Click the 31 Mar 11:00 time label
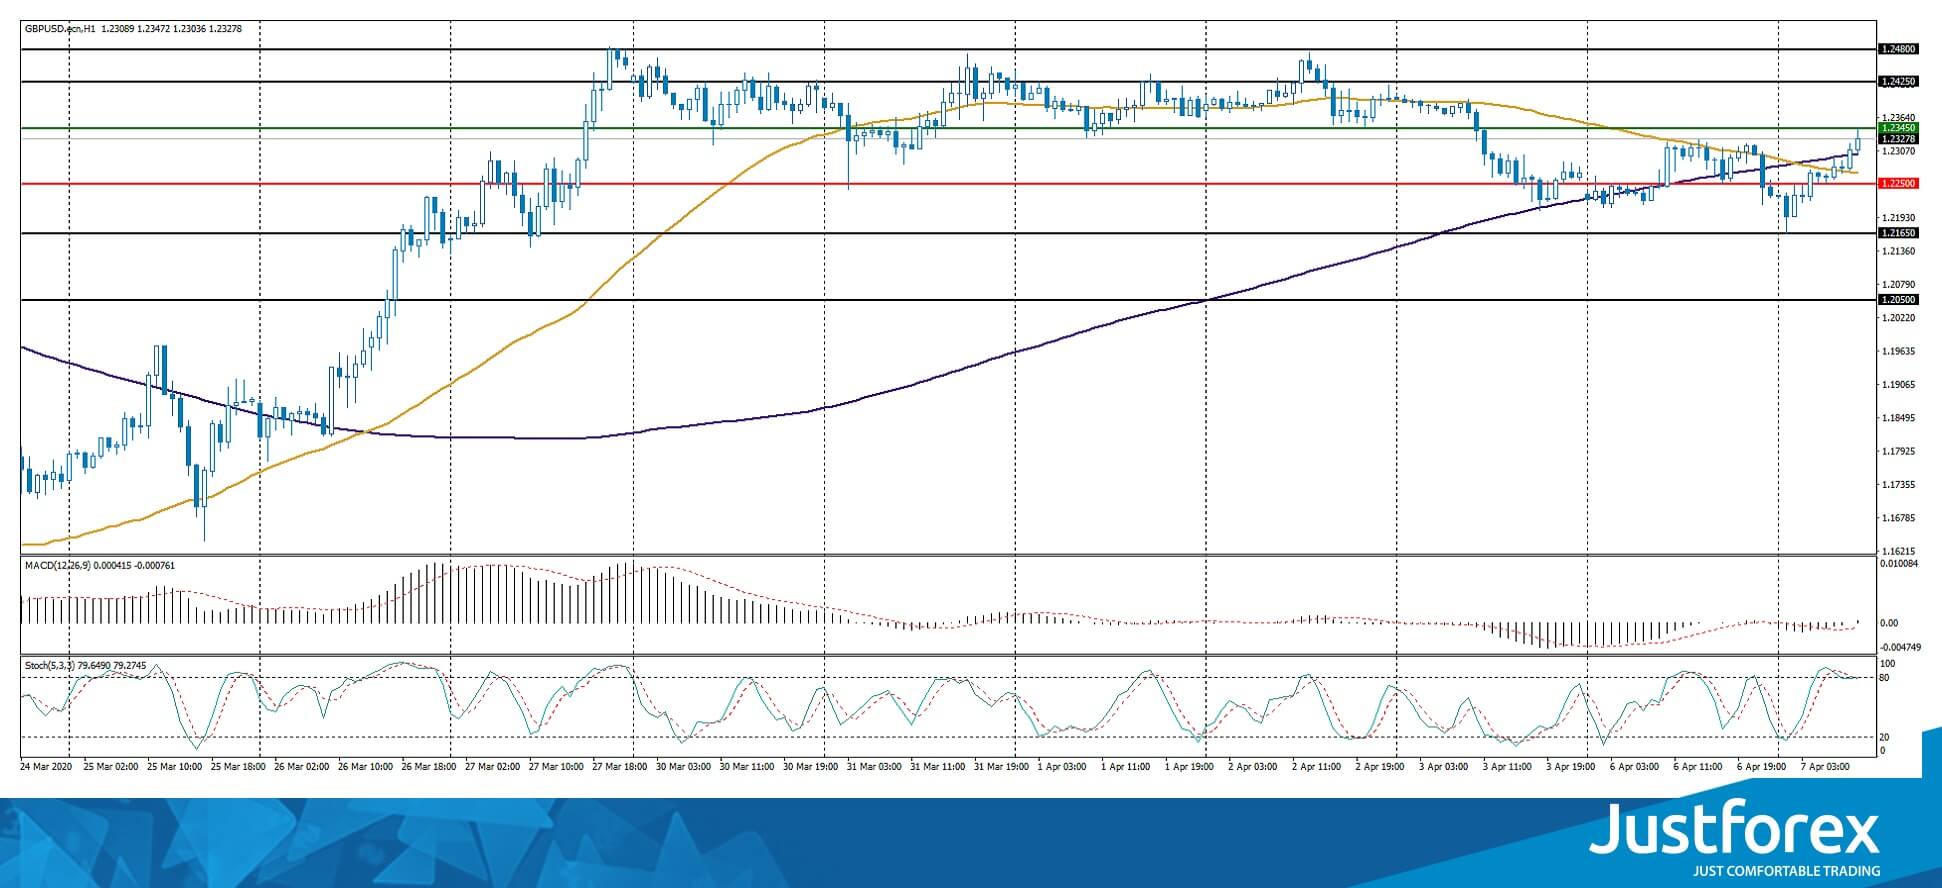The height and width of the screenshot is (888, 1942). coord(940,768)
